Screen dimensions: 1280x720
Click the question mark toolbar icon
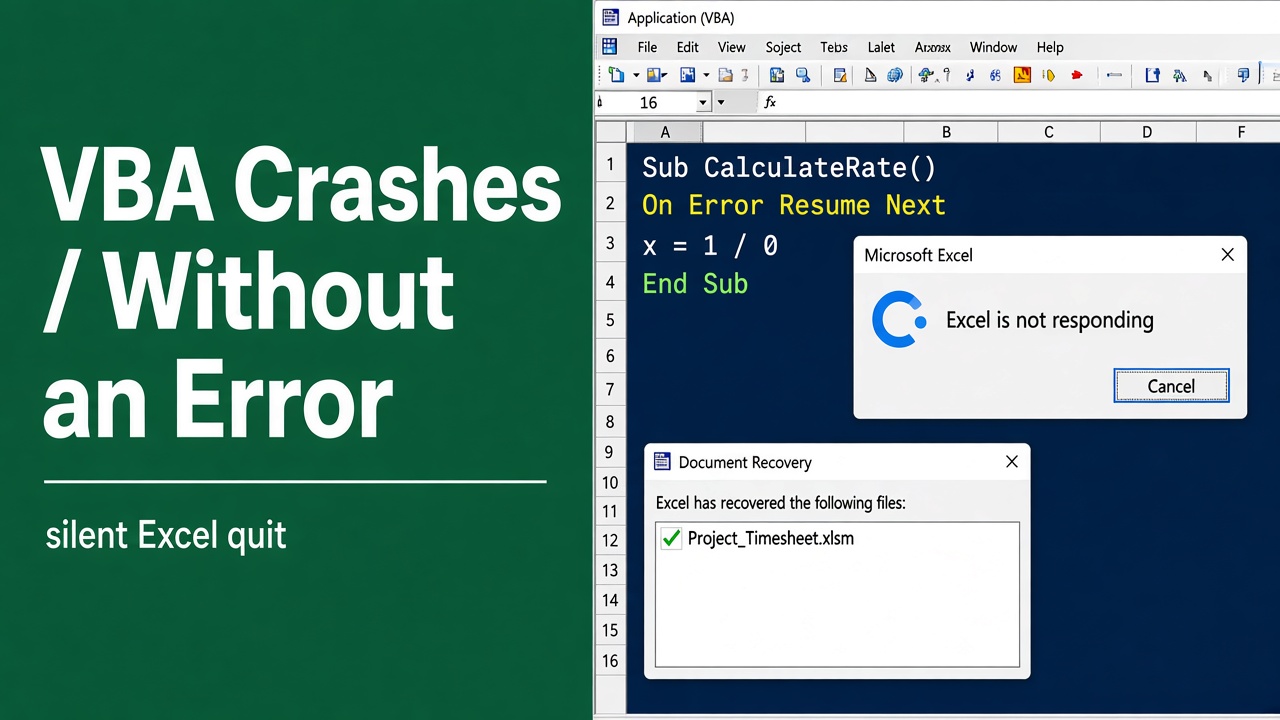947,75
